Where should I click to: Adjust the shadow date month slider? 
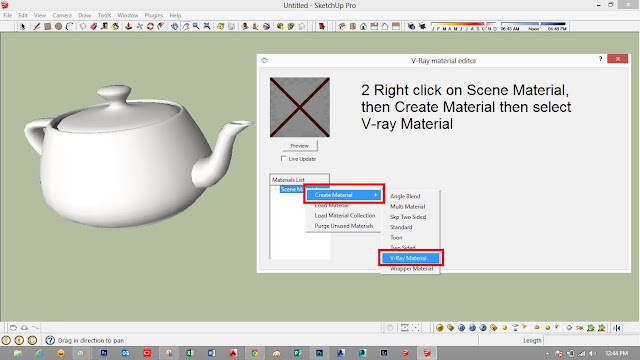click(463, 27)
